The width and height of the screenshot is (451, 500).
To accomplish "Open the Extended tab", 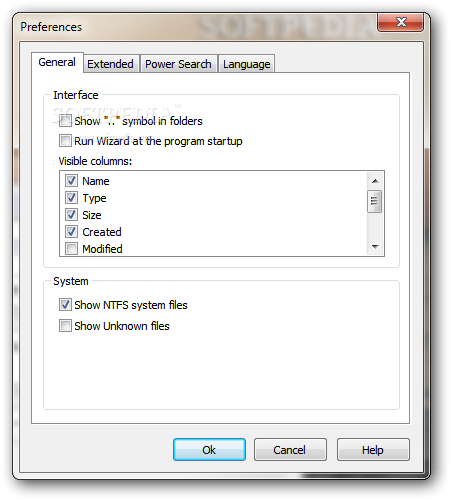I will (x=110, y=64).
